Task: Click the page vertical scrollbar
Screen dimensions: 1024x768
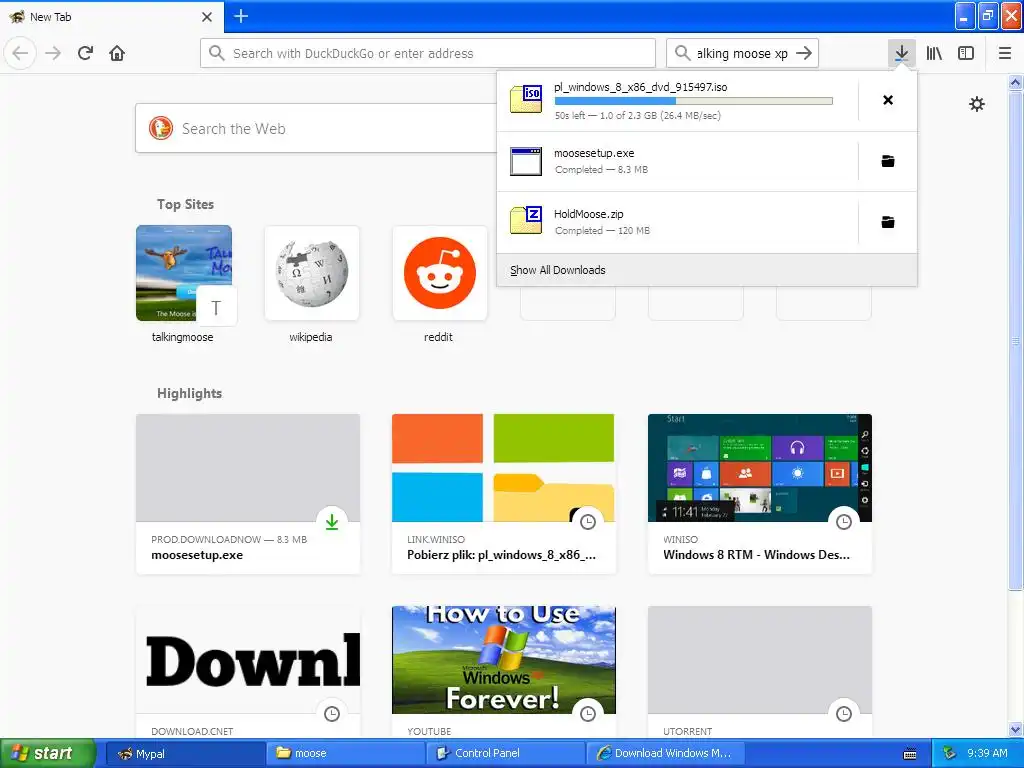Action: coord(1015,340)
